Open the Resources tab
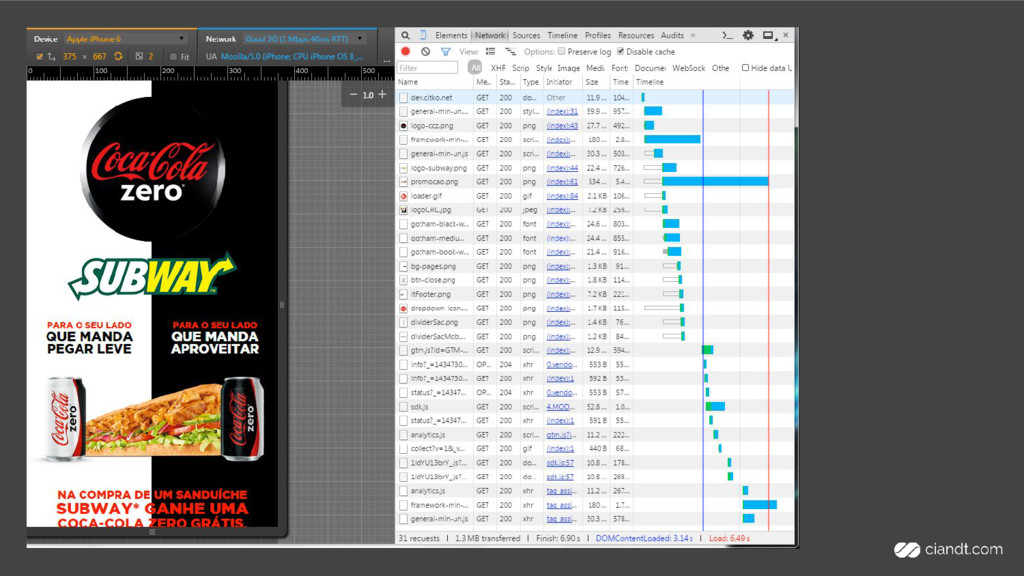 [635, 35]
